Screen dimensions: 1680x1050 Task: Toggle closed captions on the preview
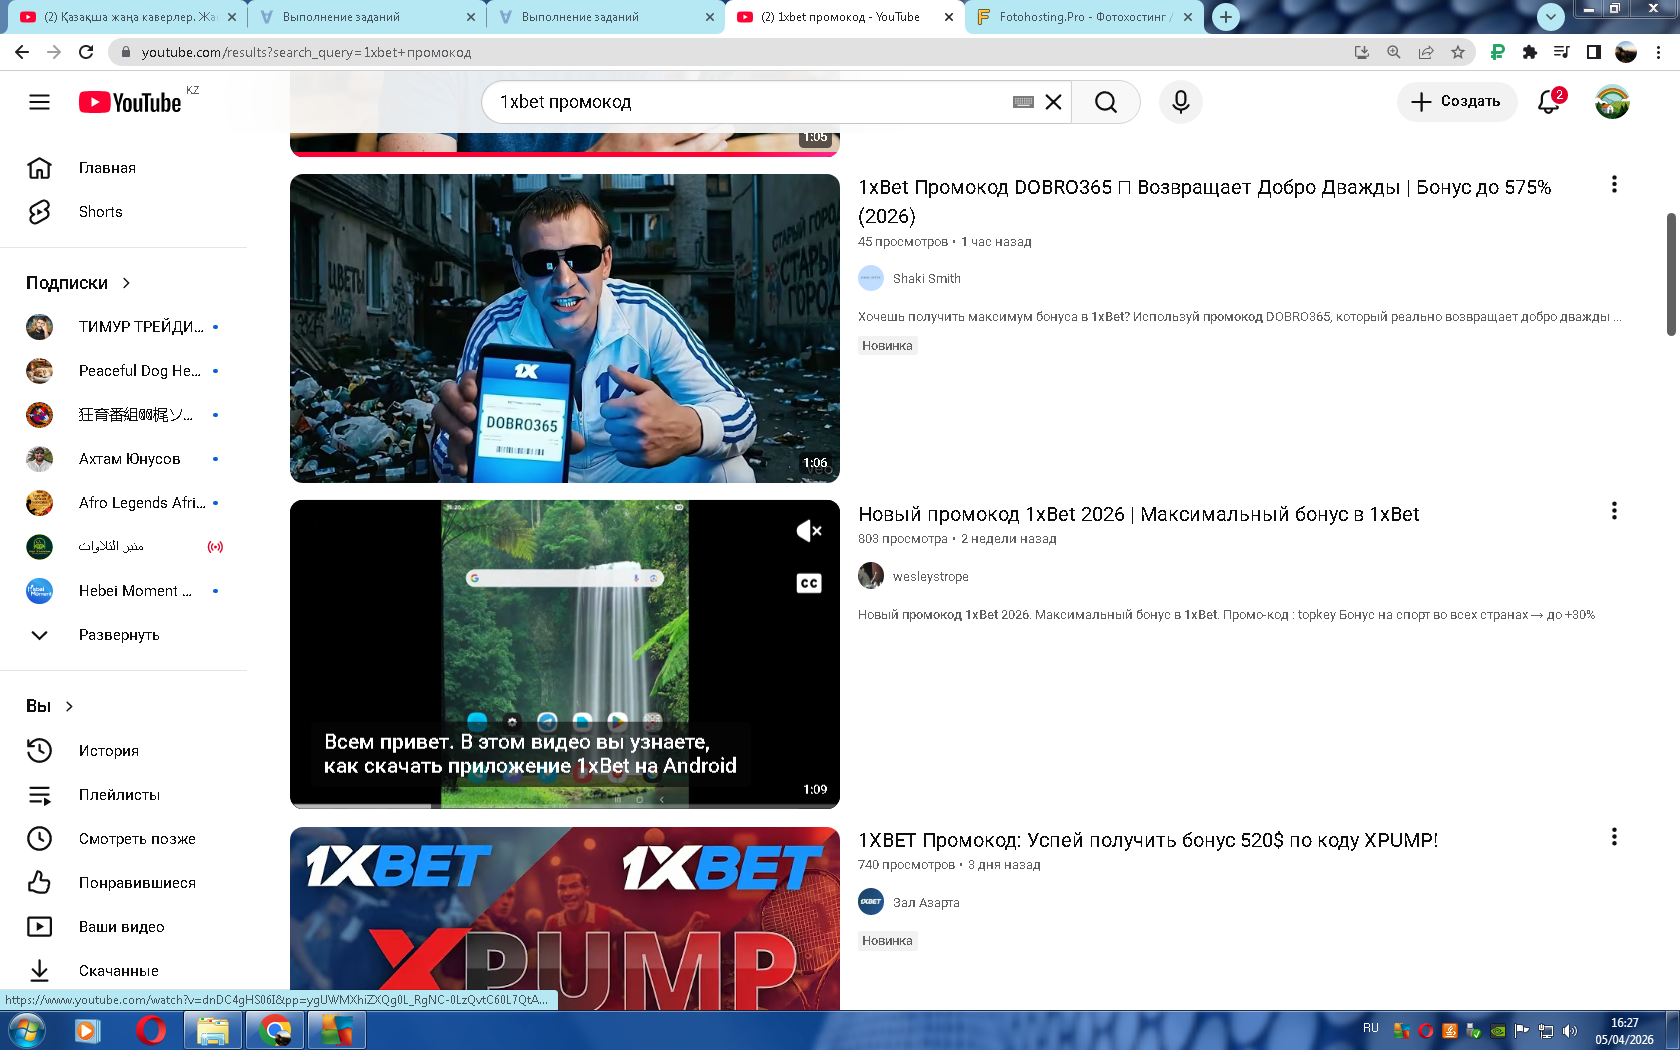pos(808,583)
